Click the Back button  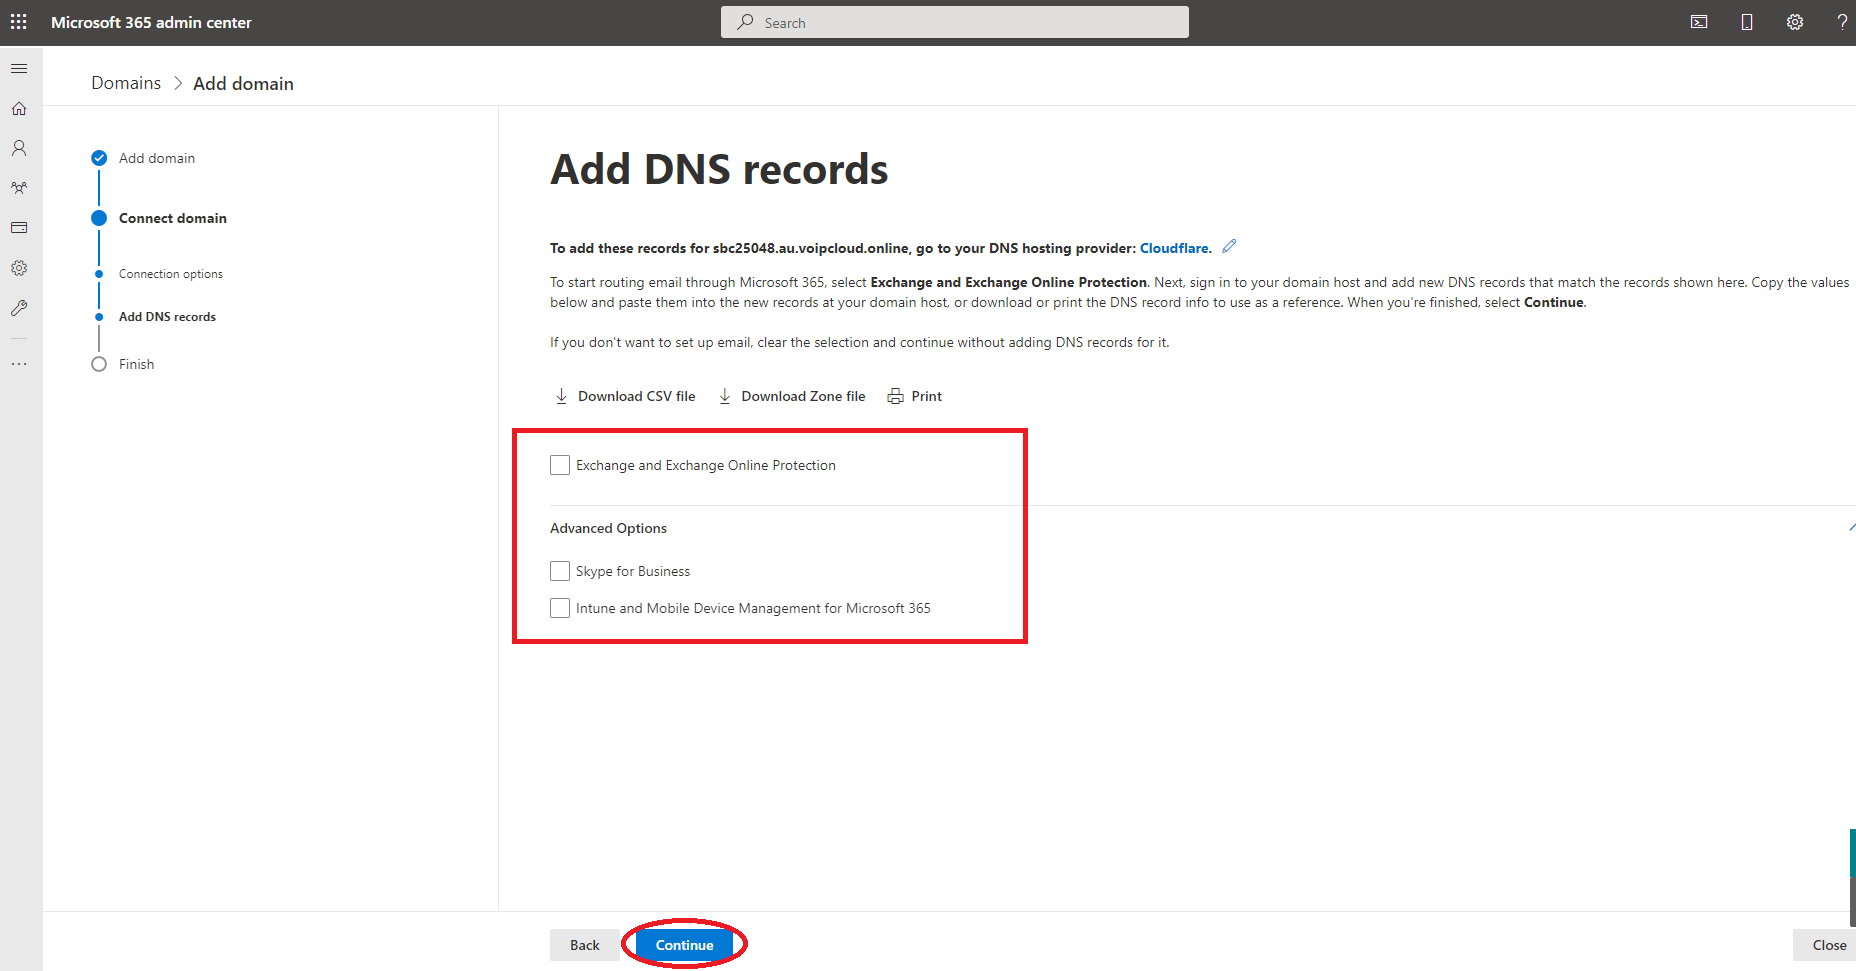point(585,945)
